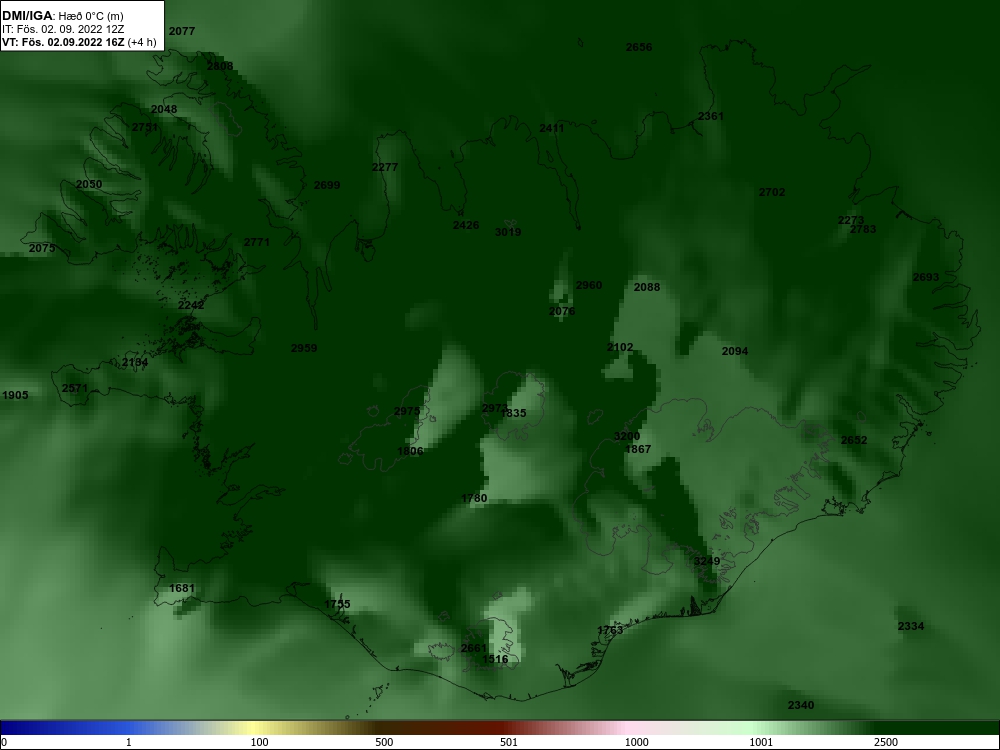Click the color scale label 501

click(509, 742)
